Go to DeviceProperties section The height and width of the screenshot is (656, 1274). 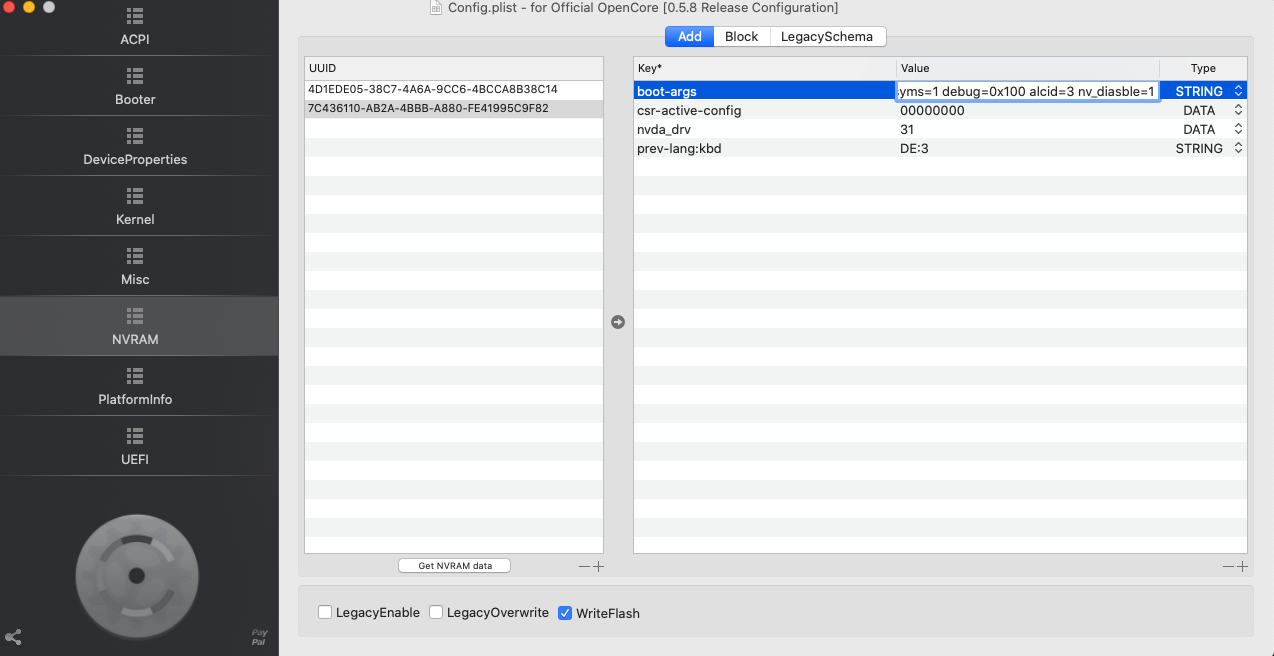click(x=135, y=147)
